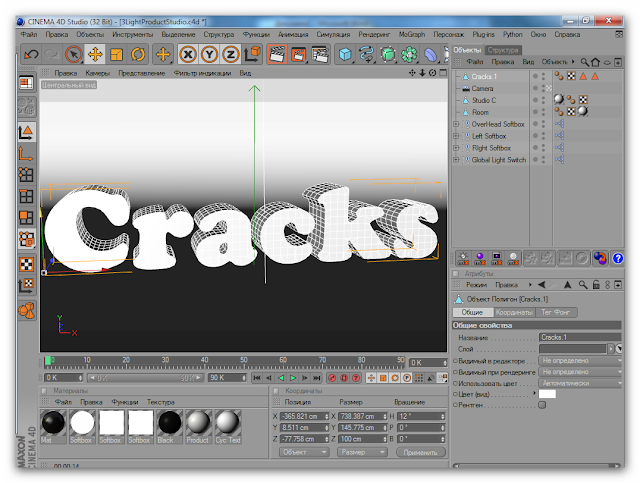The width and height of the screenshot is (640, 483).
Task: Enable the Рентген checkbox
Action: point(542,405)
